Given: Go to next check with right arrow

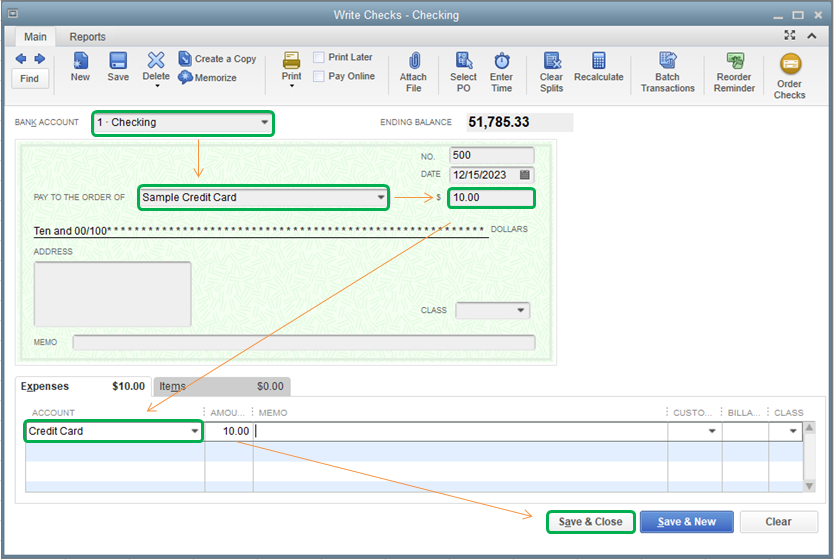Looking at the screenshot, I should click(x=39, y=58).
